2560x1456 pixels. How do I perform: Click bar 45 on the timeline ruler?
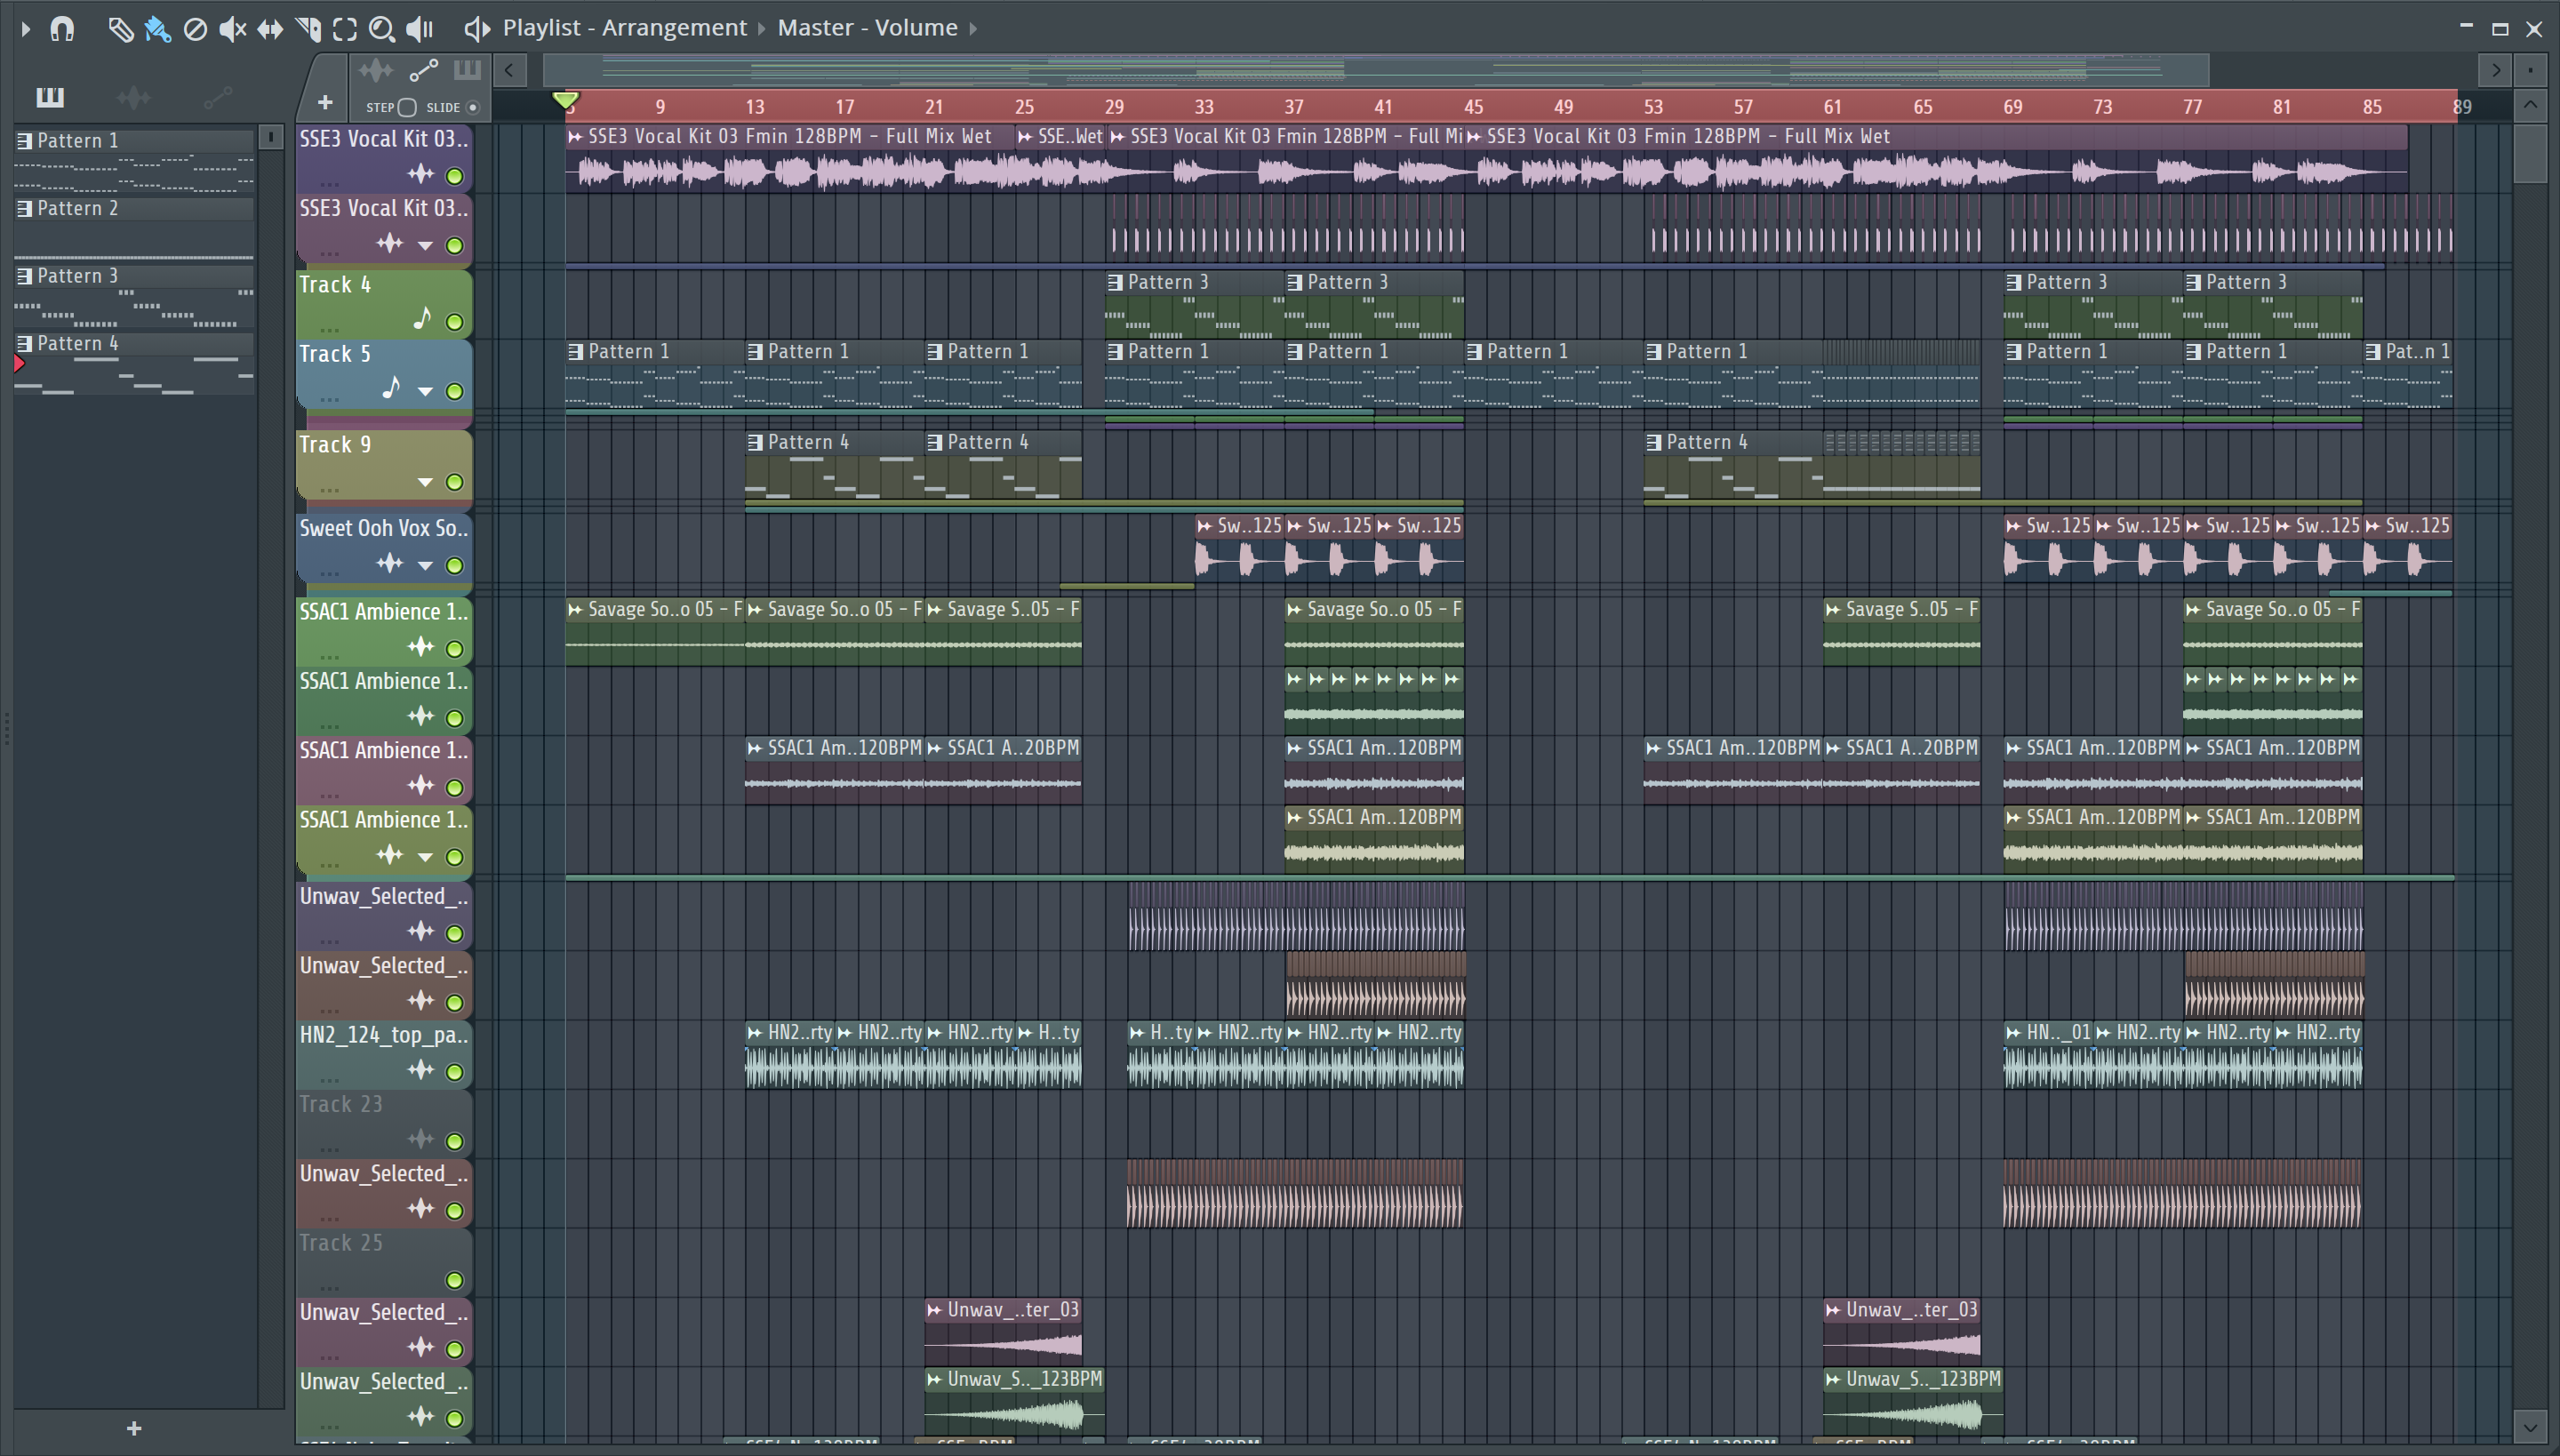coord(1474,107)
